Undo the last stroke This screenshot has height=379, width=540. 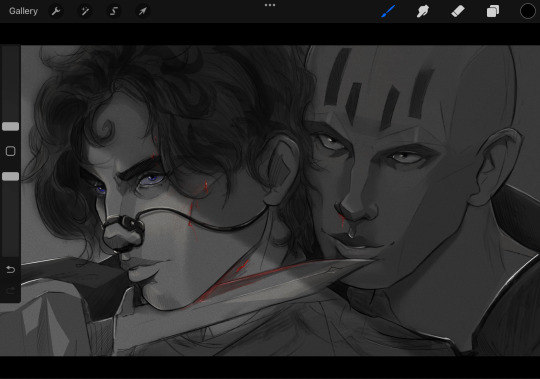(11, 269)
